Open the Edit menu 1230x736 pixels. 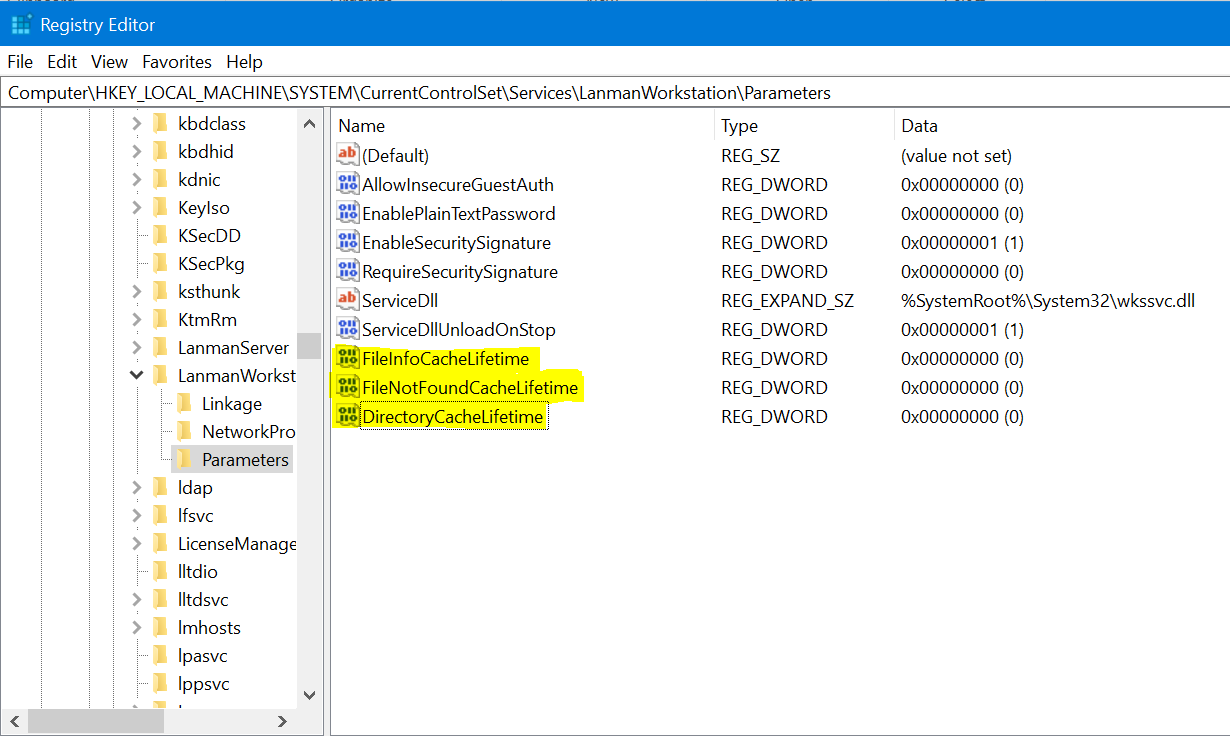pos(62,62)
